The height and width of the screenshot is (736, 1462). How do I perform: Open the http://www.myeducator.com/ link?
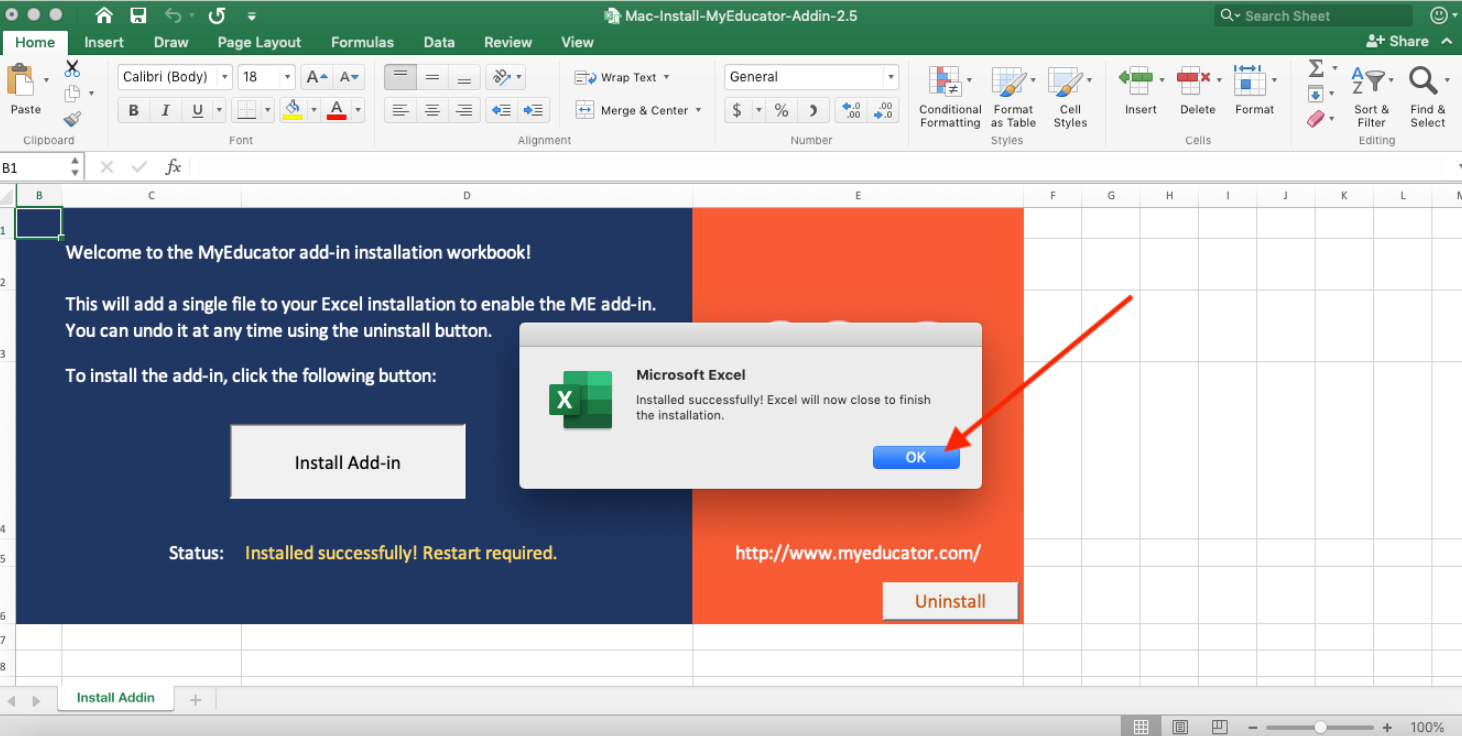click(858, 552)
